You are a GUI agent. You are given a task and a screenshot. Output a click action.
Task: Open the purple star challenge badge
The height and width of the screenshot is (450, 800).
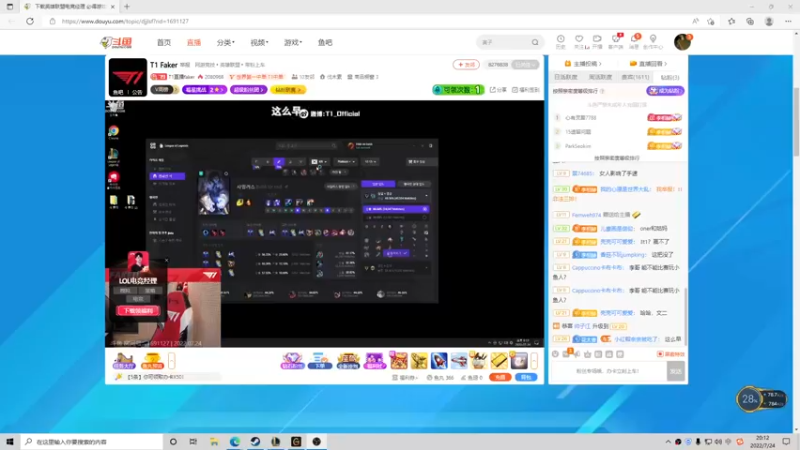[x=204, y=90]
